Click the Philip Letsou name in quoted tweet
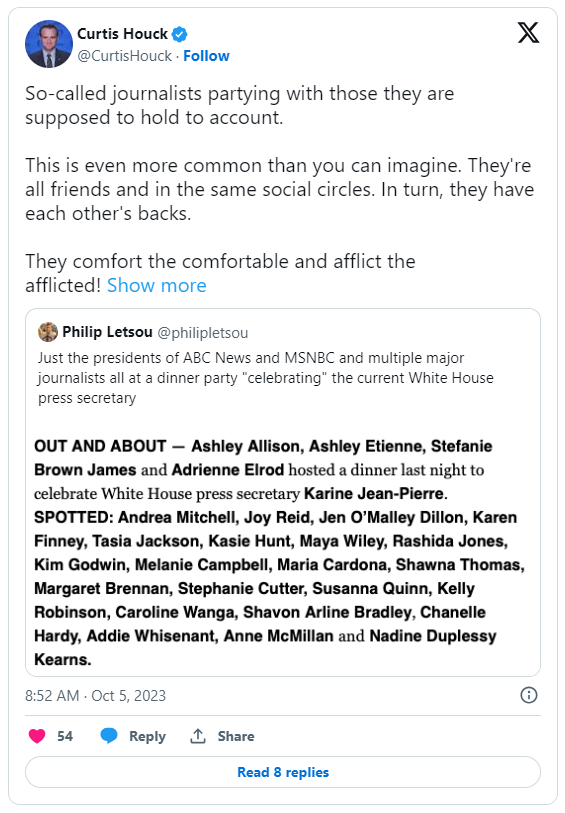Viewport: 565px width, 813px height. (x=107, y=332)
